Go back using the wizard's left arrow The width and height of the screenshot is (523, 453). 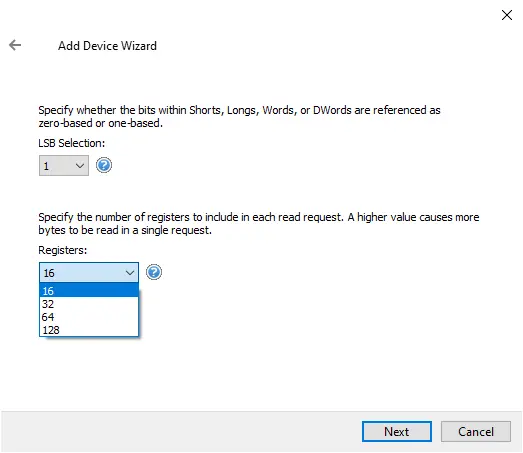pos(15,45)
